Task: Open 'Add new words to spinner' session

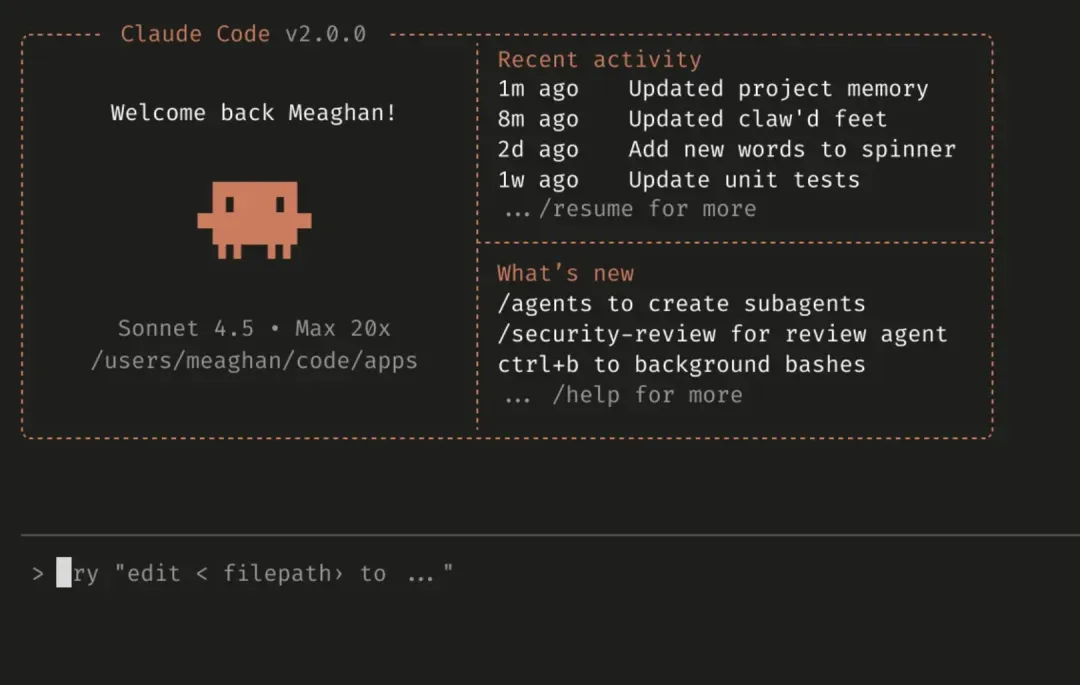Action: (727, 149)
